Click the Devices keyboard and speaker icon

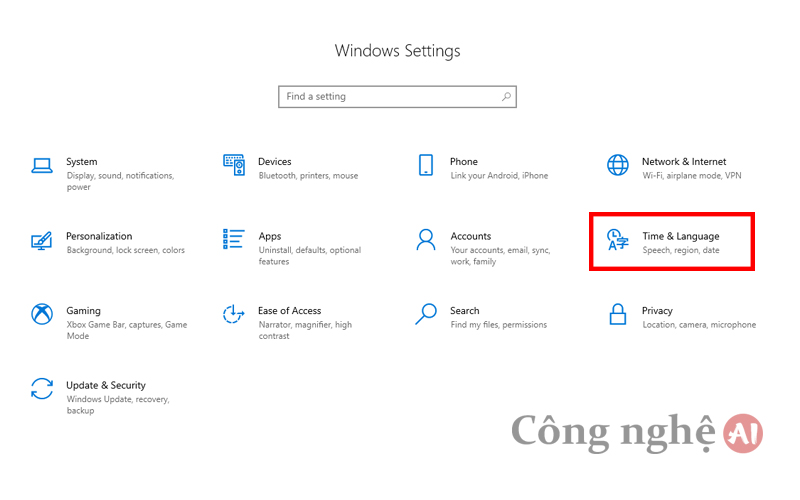[x=234, y=165]
